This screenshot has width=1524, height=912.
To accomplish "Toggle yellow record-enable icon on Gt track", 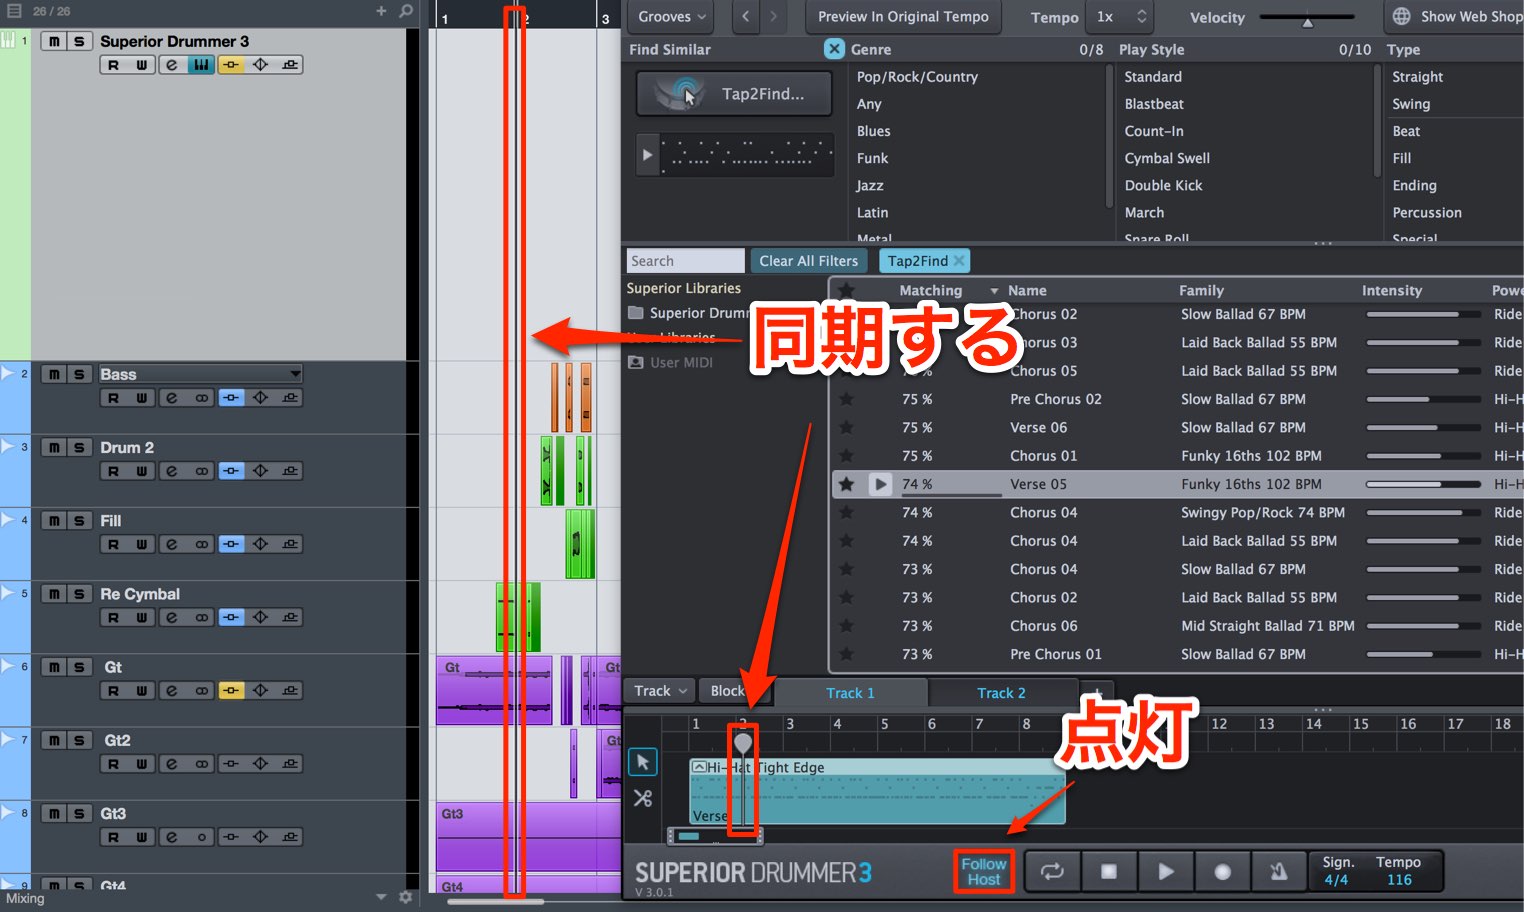I will (231, 690).
